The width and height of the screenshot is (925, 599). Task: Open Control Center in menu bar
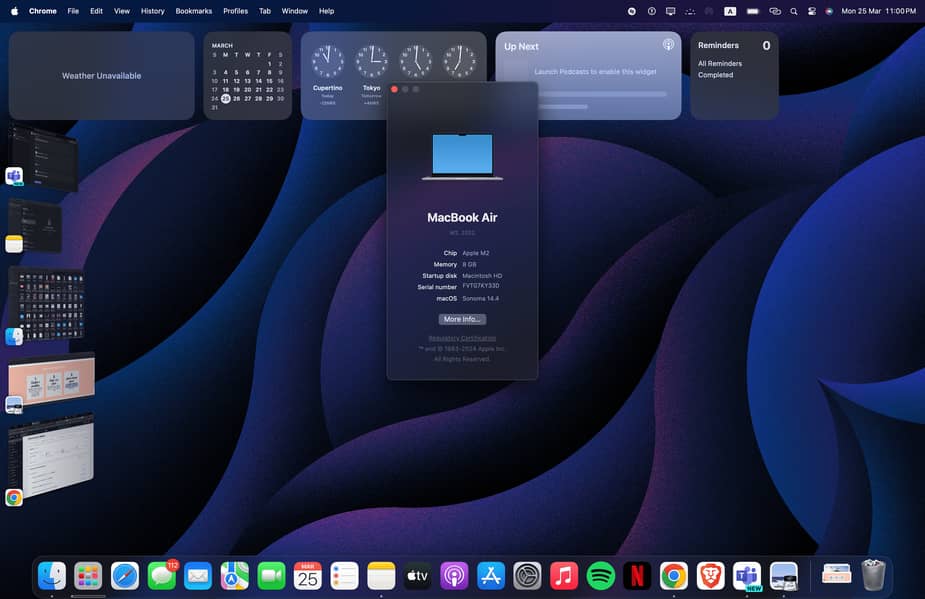point(812,11)
